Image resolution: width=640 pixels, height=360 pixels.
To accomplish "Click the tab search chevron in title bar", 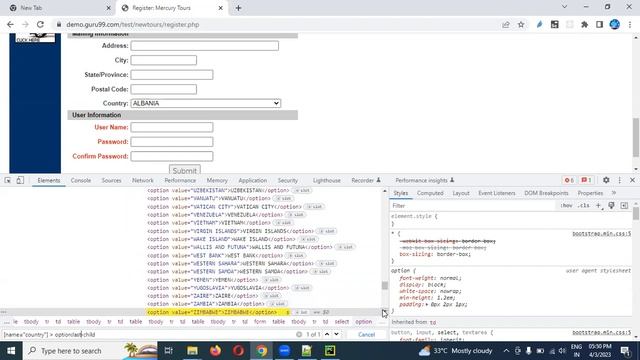I will [564, 7].
